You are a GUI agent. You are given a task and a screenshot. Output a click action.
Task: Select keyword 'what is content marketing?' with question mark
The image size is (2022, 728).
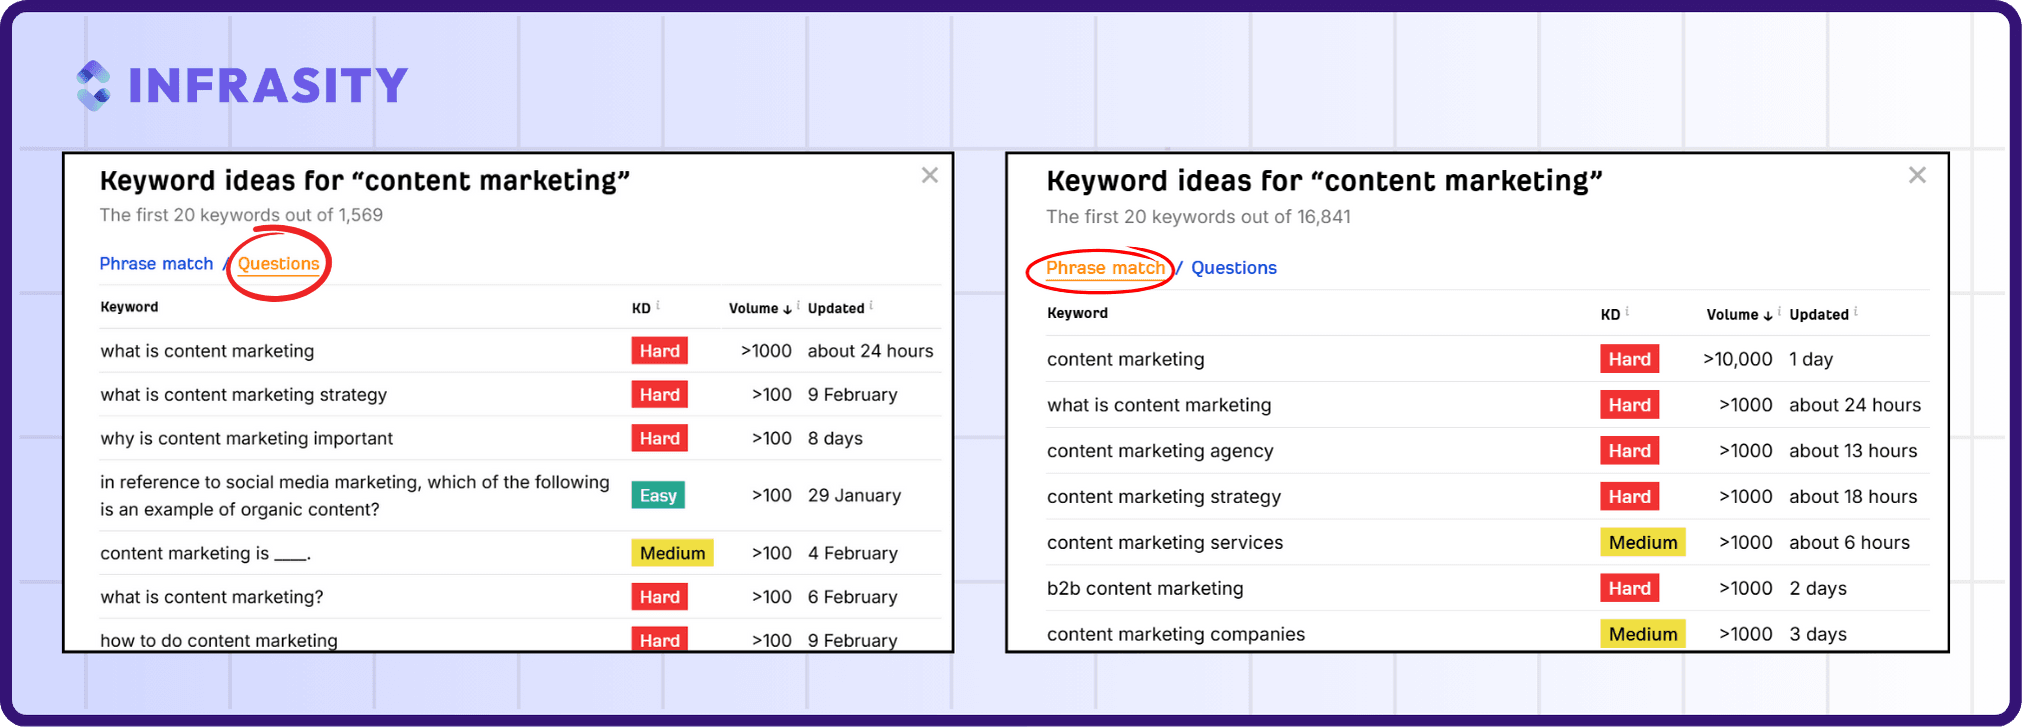[x=212, y=598]
